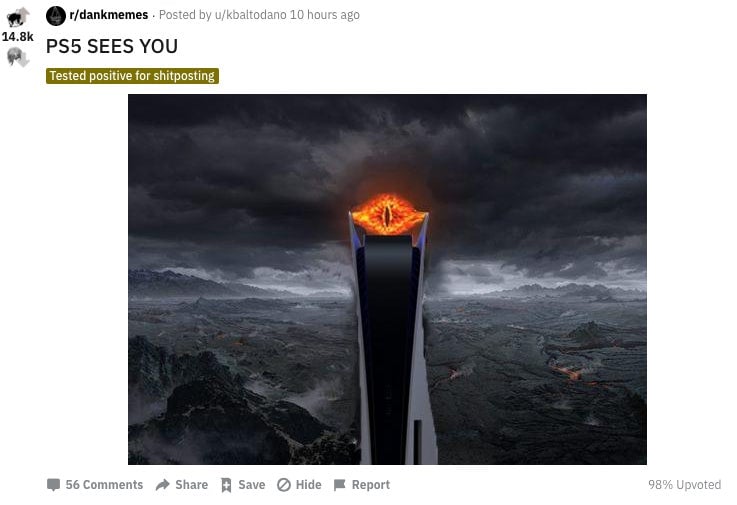Upvote the PS5 SEES YOU post
The width and height of the screenshot is (737, 505).
tap(18, 17)
